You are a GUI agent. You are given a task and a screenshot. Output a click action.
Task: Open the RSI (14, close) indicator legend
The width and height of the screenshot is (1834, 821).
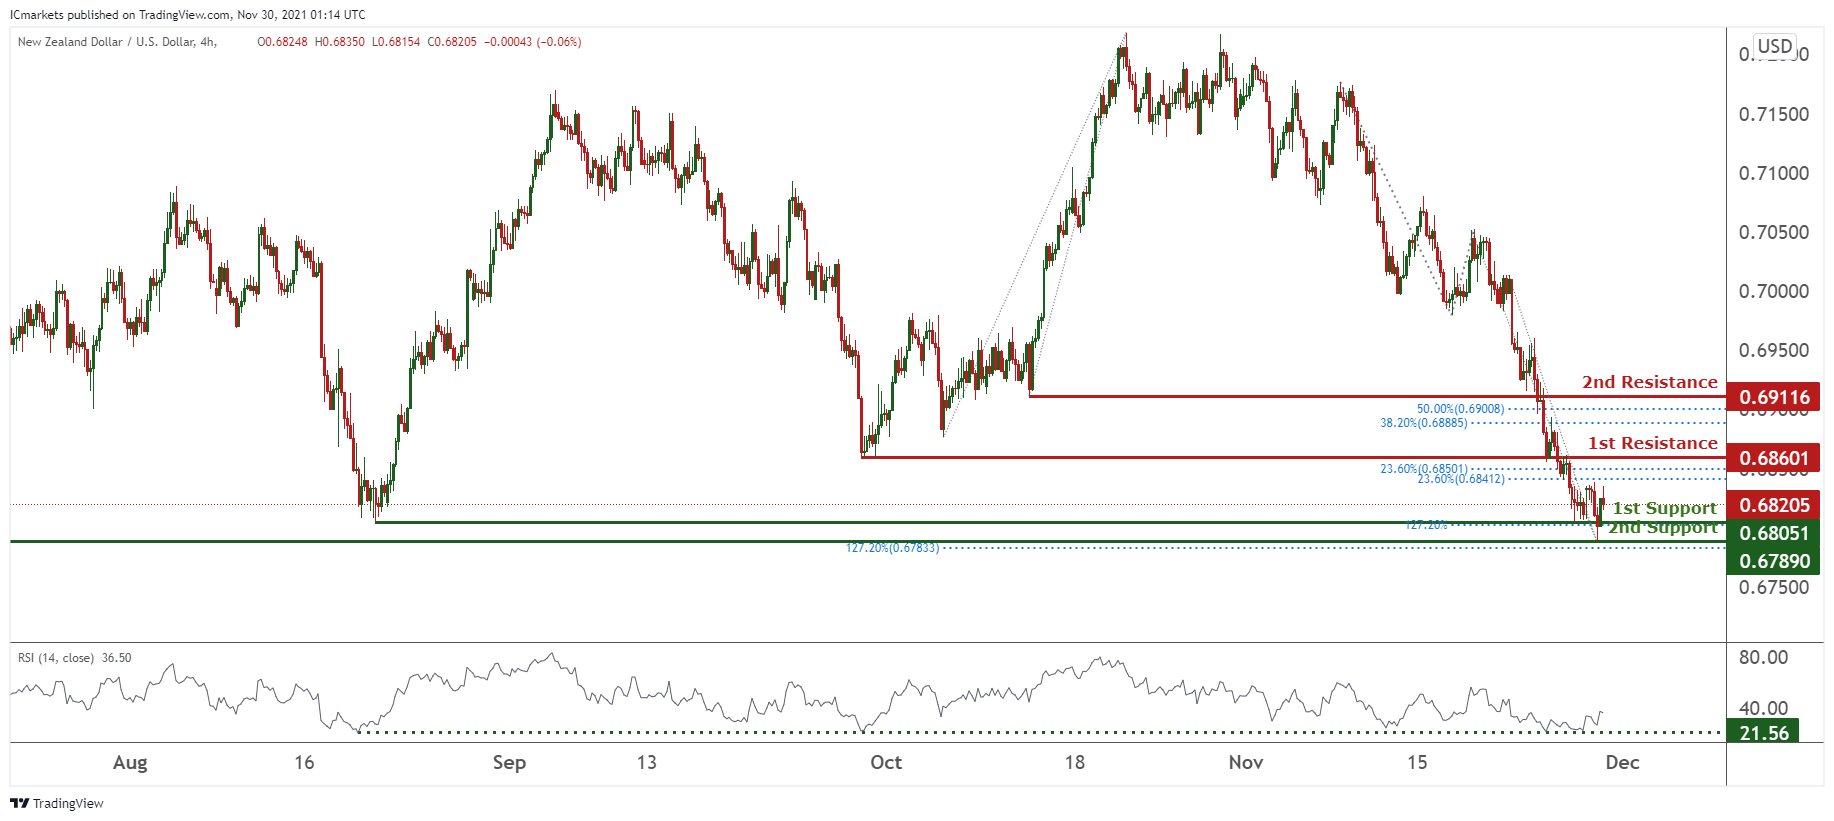pyautogui.click(x=74, y=658)
